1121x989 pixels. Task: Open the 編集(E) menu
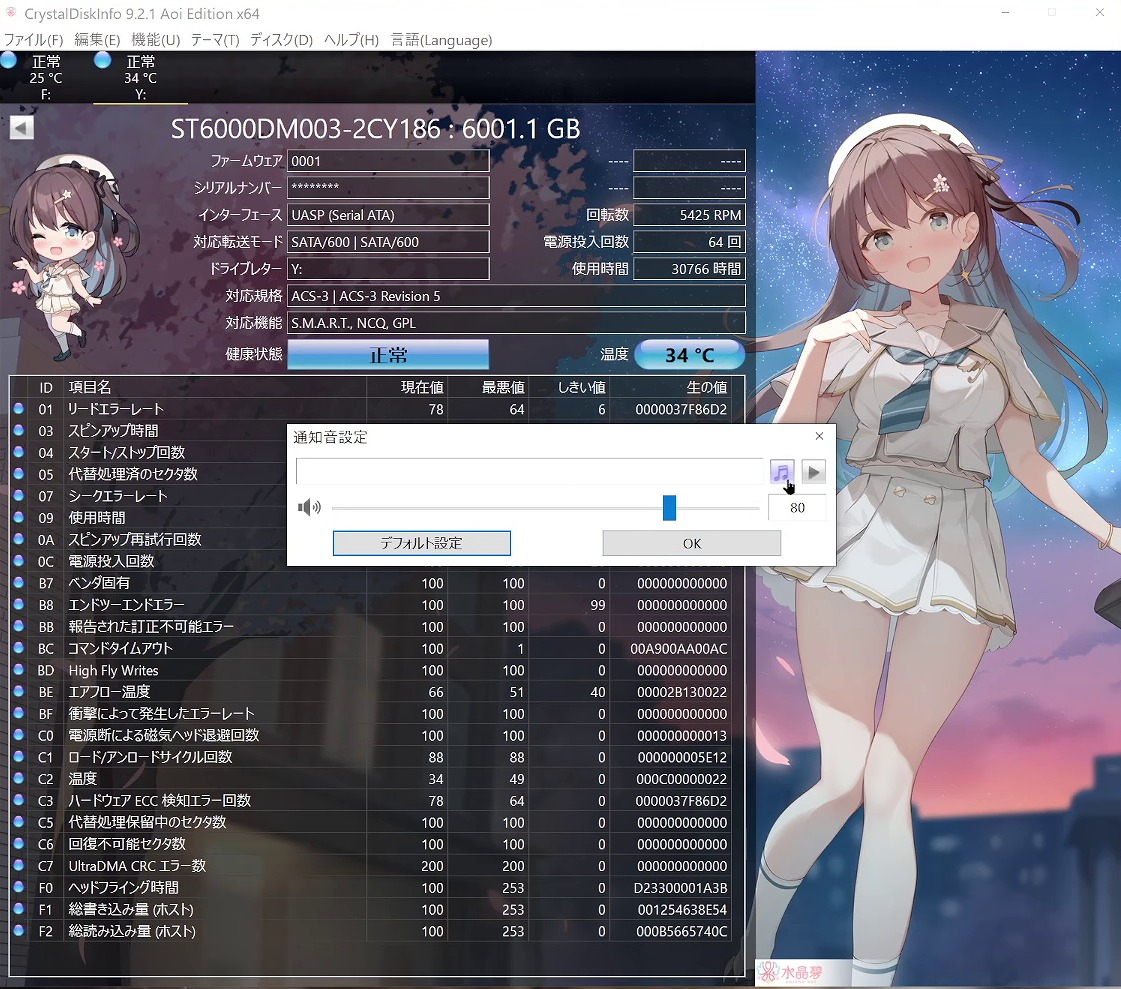97,40
